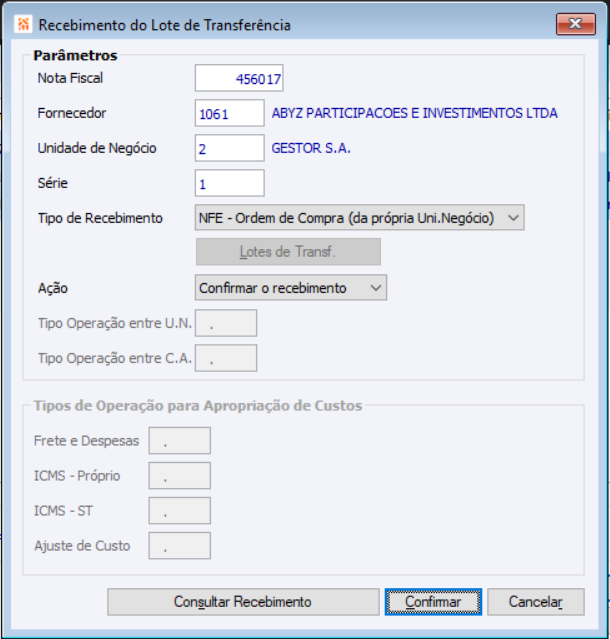Select the Unidade de Negócio field
Image resolution: width=610 pixels, height=639 pixels.
pyautogui.click(x=229, y=148)
